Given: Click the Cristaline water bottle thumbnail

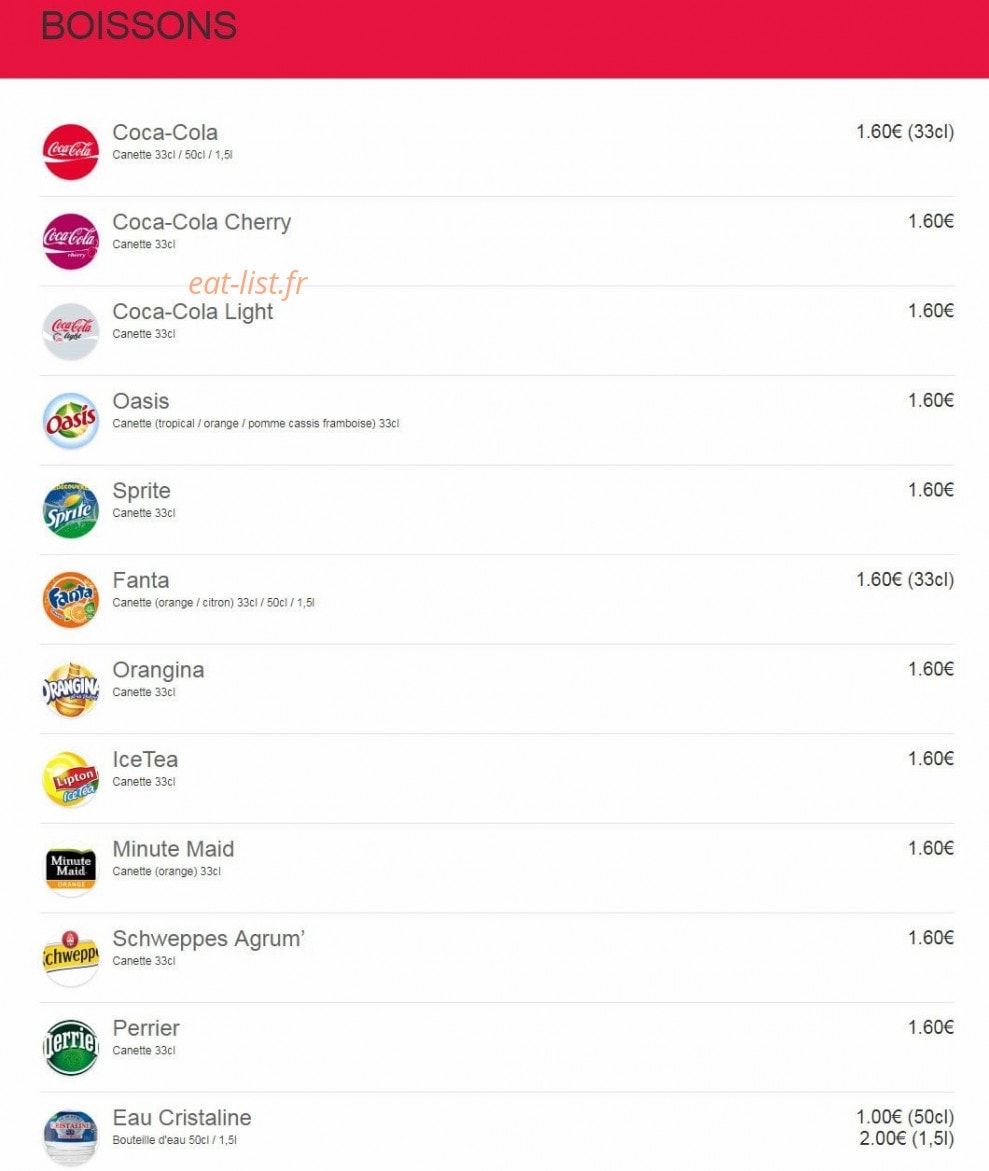Looking at the screenshot, I should pyautogui.click(x=70, y=1138).
